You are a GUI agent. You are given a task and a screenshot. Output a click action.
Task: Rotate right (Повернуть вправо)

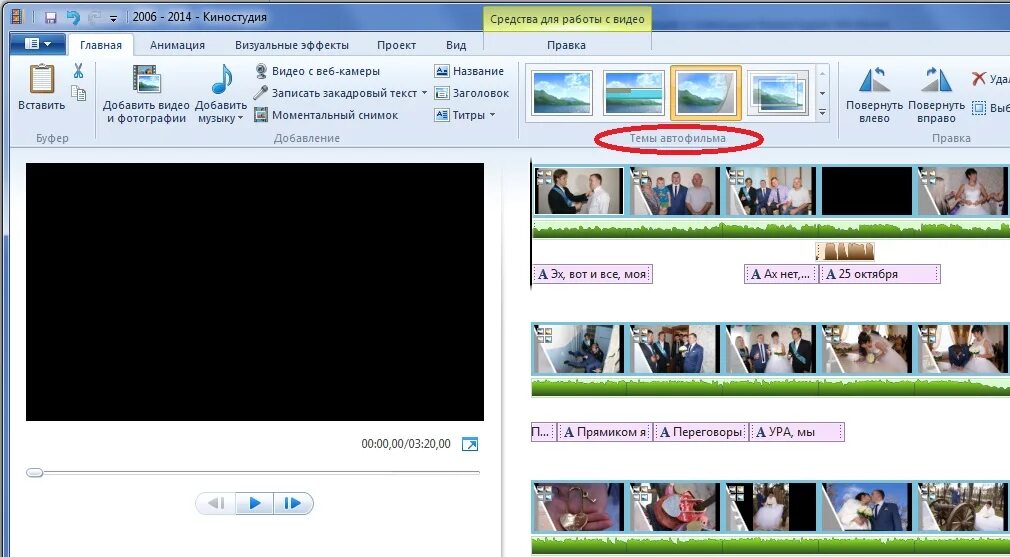pos(937,93)
